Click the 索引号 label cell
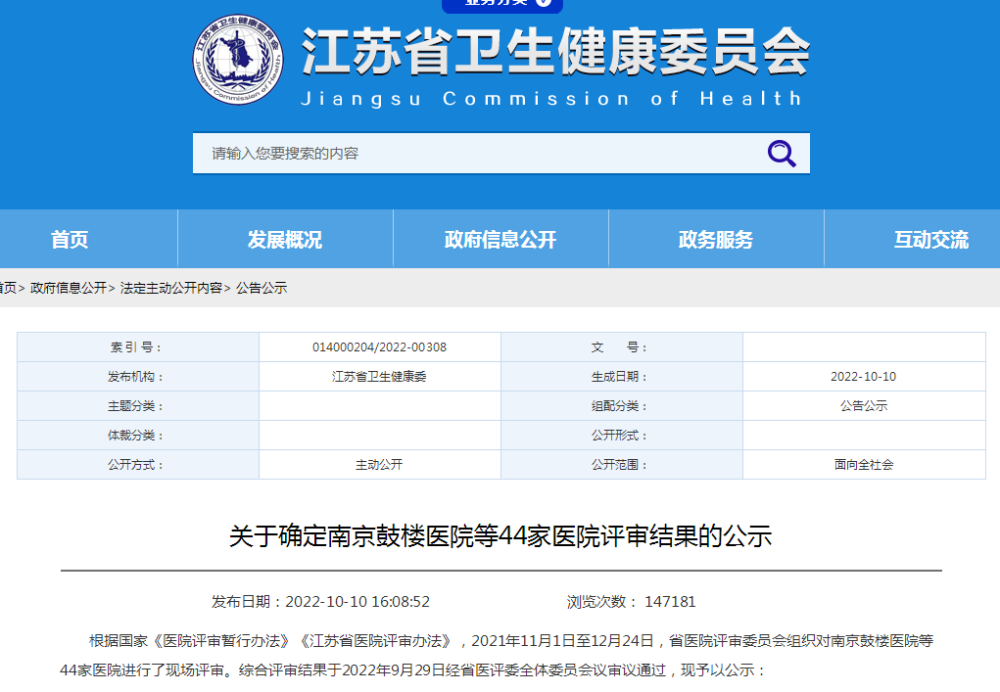This screenshot has width=1000, height=692. point(138,348)
